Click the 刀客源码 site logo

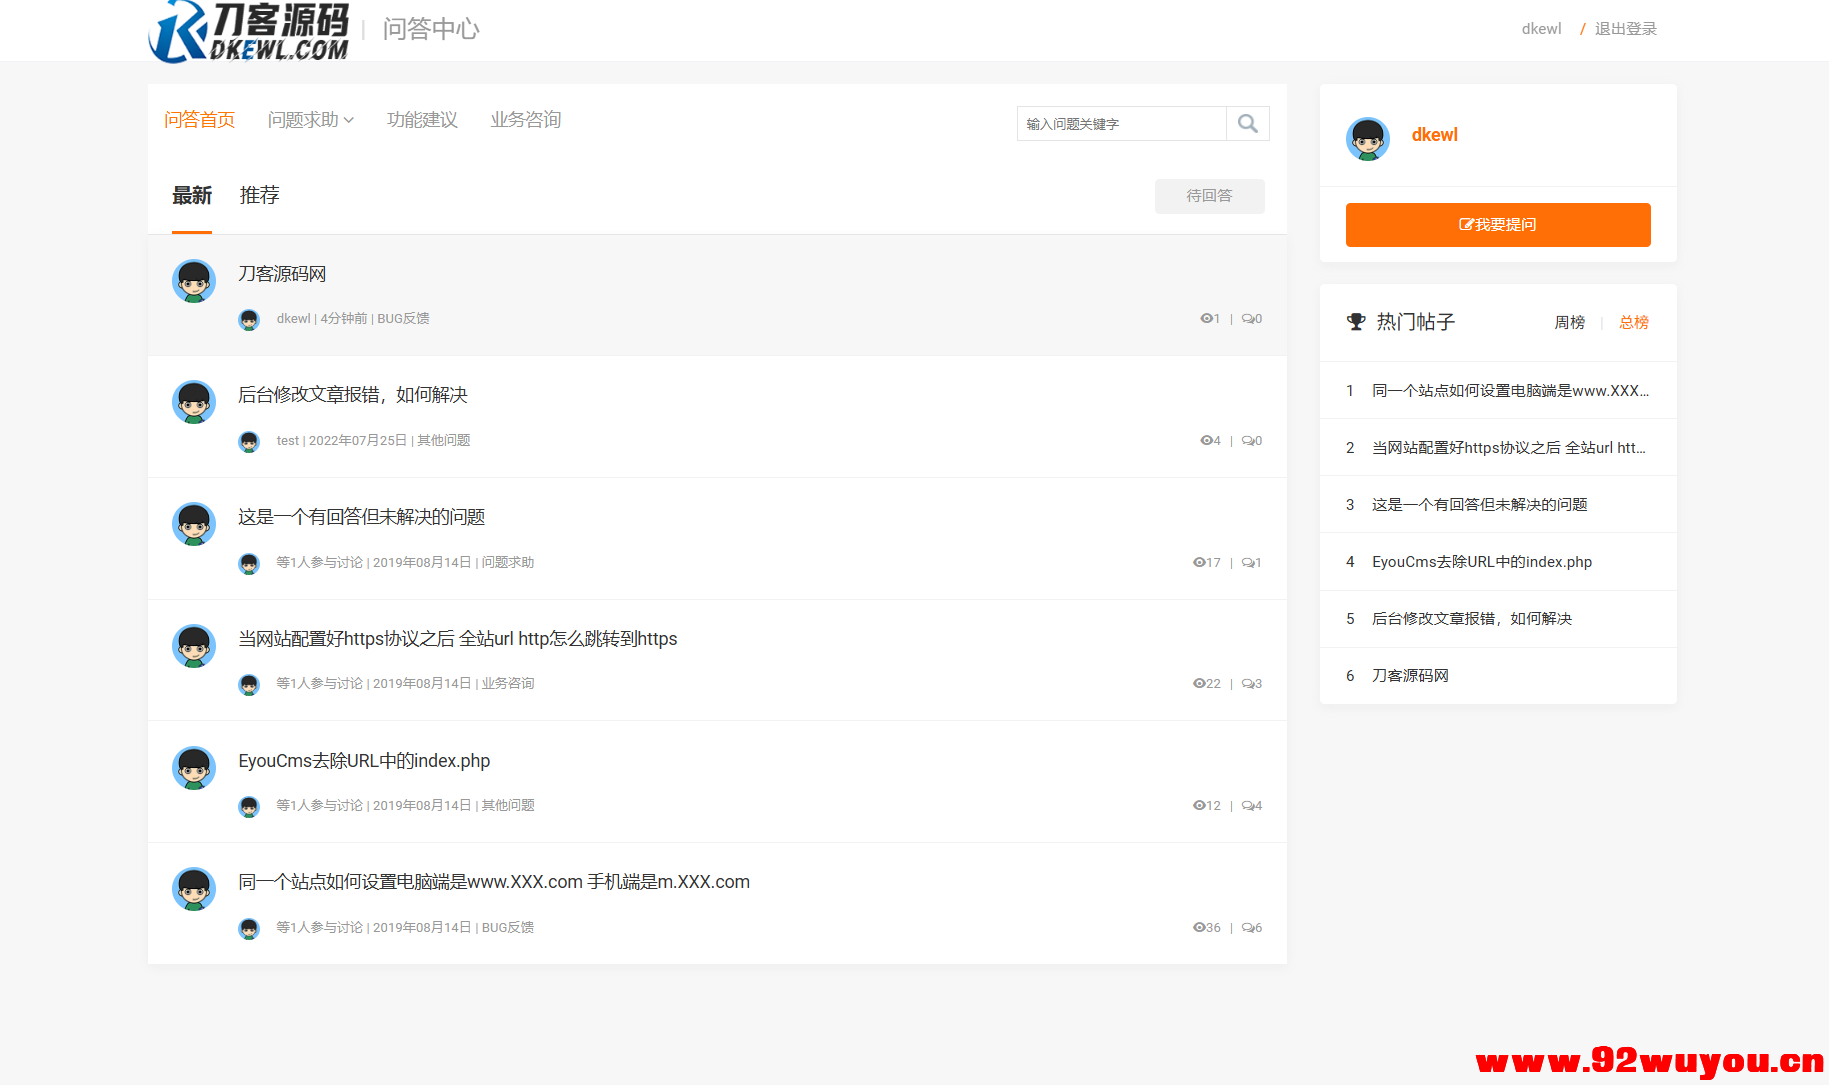(248, 30)
